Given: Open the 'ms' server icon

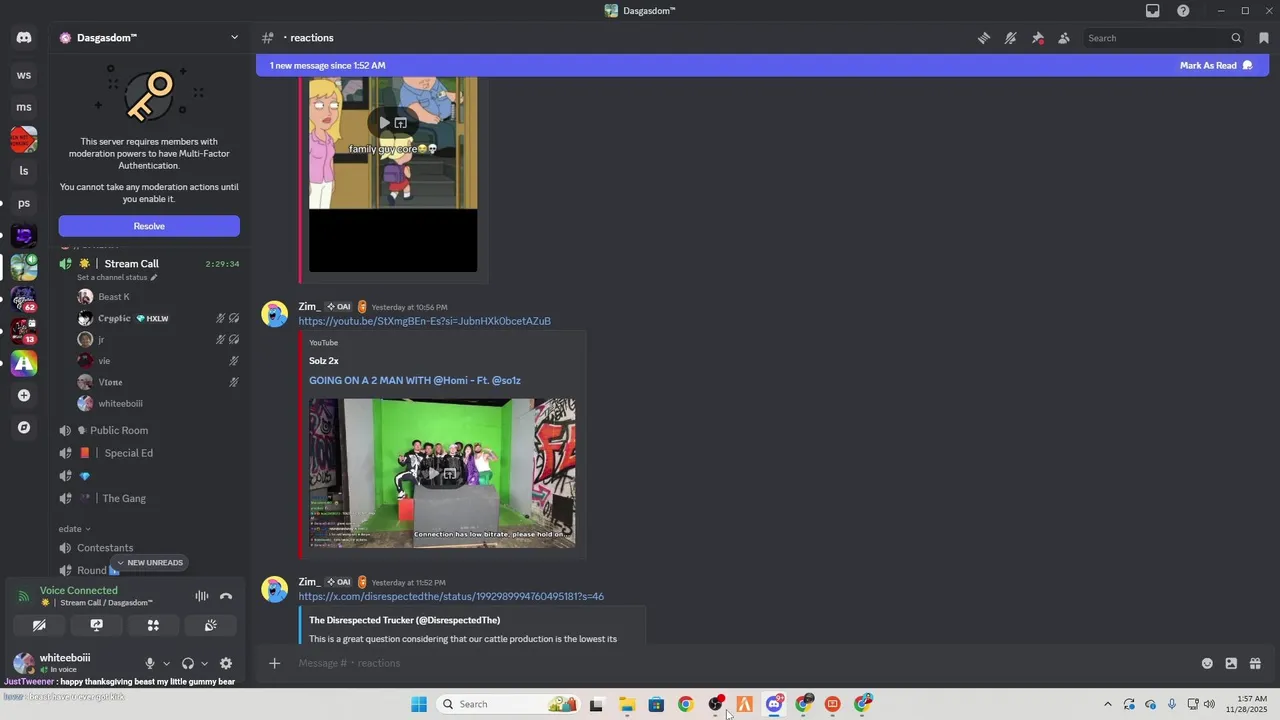Looking at the screenshot, I should tap(24, 107).
